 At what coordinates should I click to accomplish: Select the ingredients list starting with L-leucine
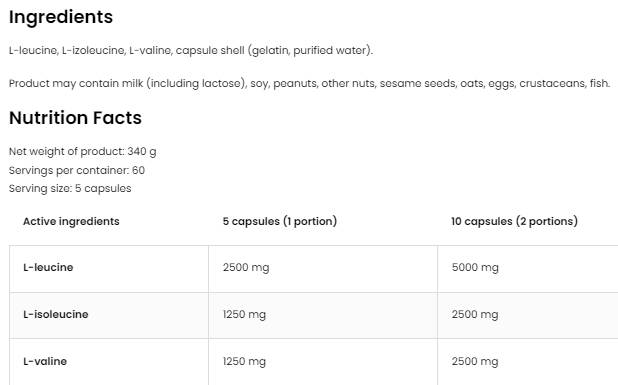pyautogui.click(x=191, y=50)
